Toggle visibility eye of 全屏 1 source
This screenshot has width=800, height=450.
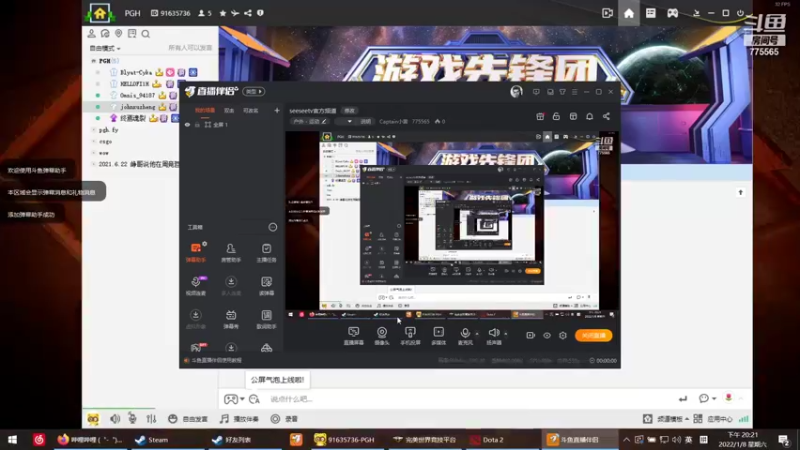point(187,124)
